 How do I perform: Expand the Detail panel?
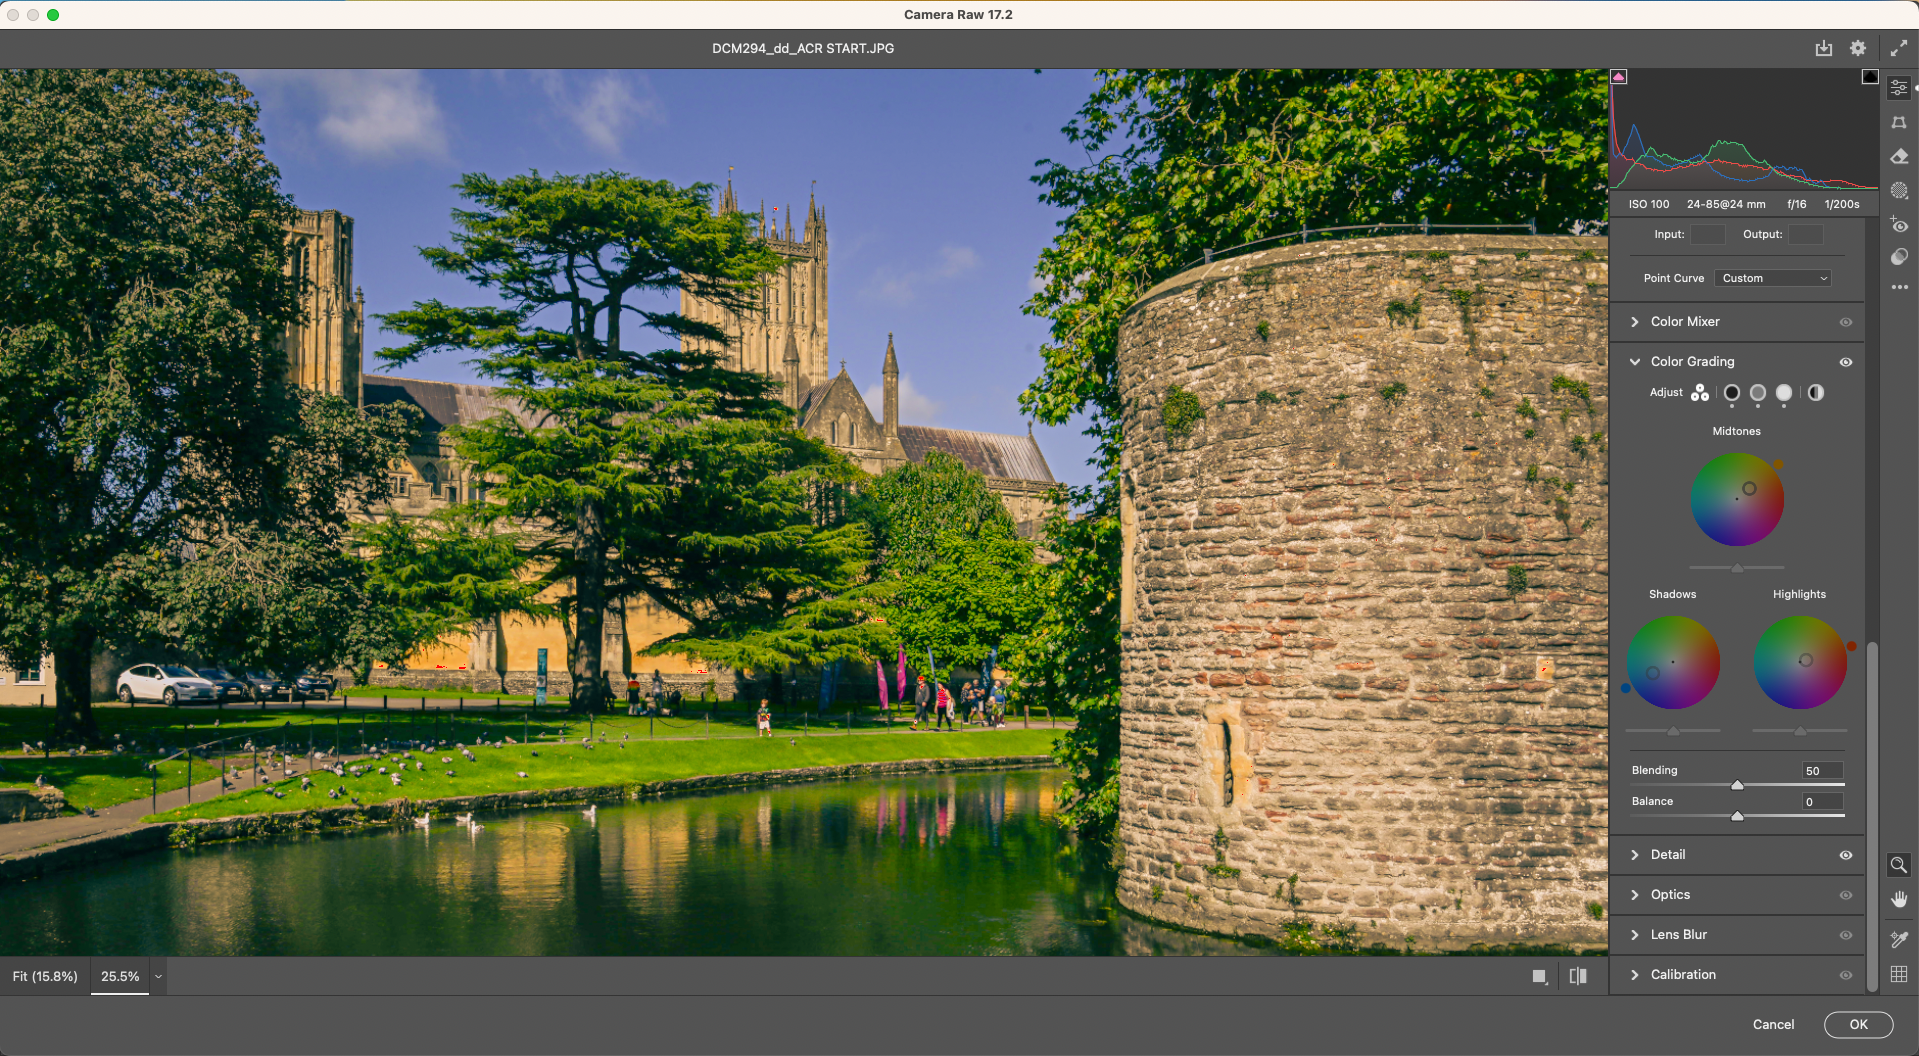pos(1635,855)
